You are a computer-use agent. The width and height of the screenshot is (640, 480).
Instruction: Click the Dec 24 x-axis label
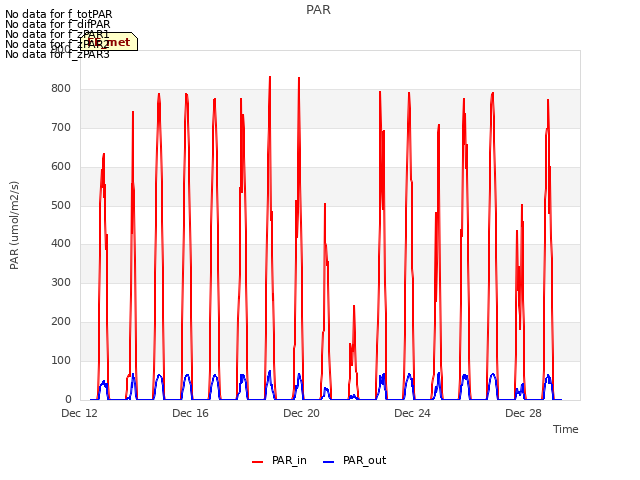tap(413, 413)
